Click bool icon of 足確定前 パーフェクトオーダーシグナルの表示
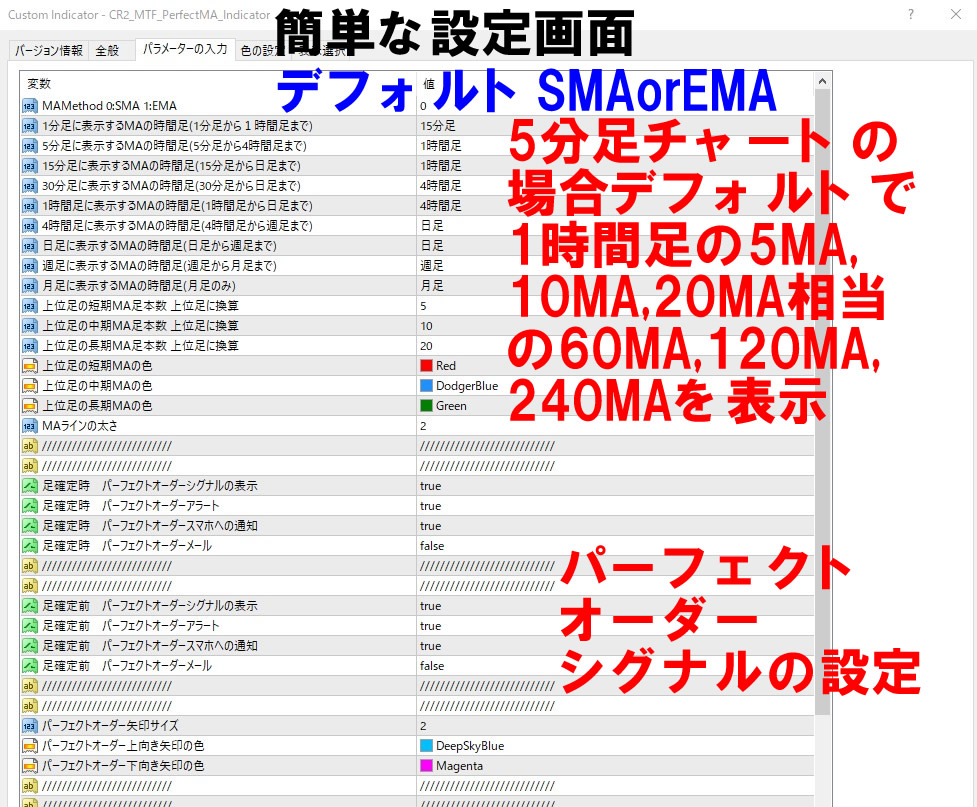Screen dimensions: 977x807 click(x=29, y=606)
